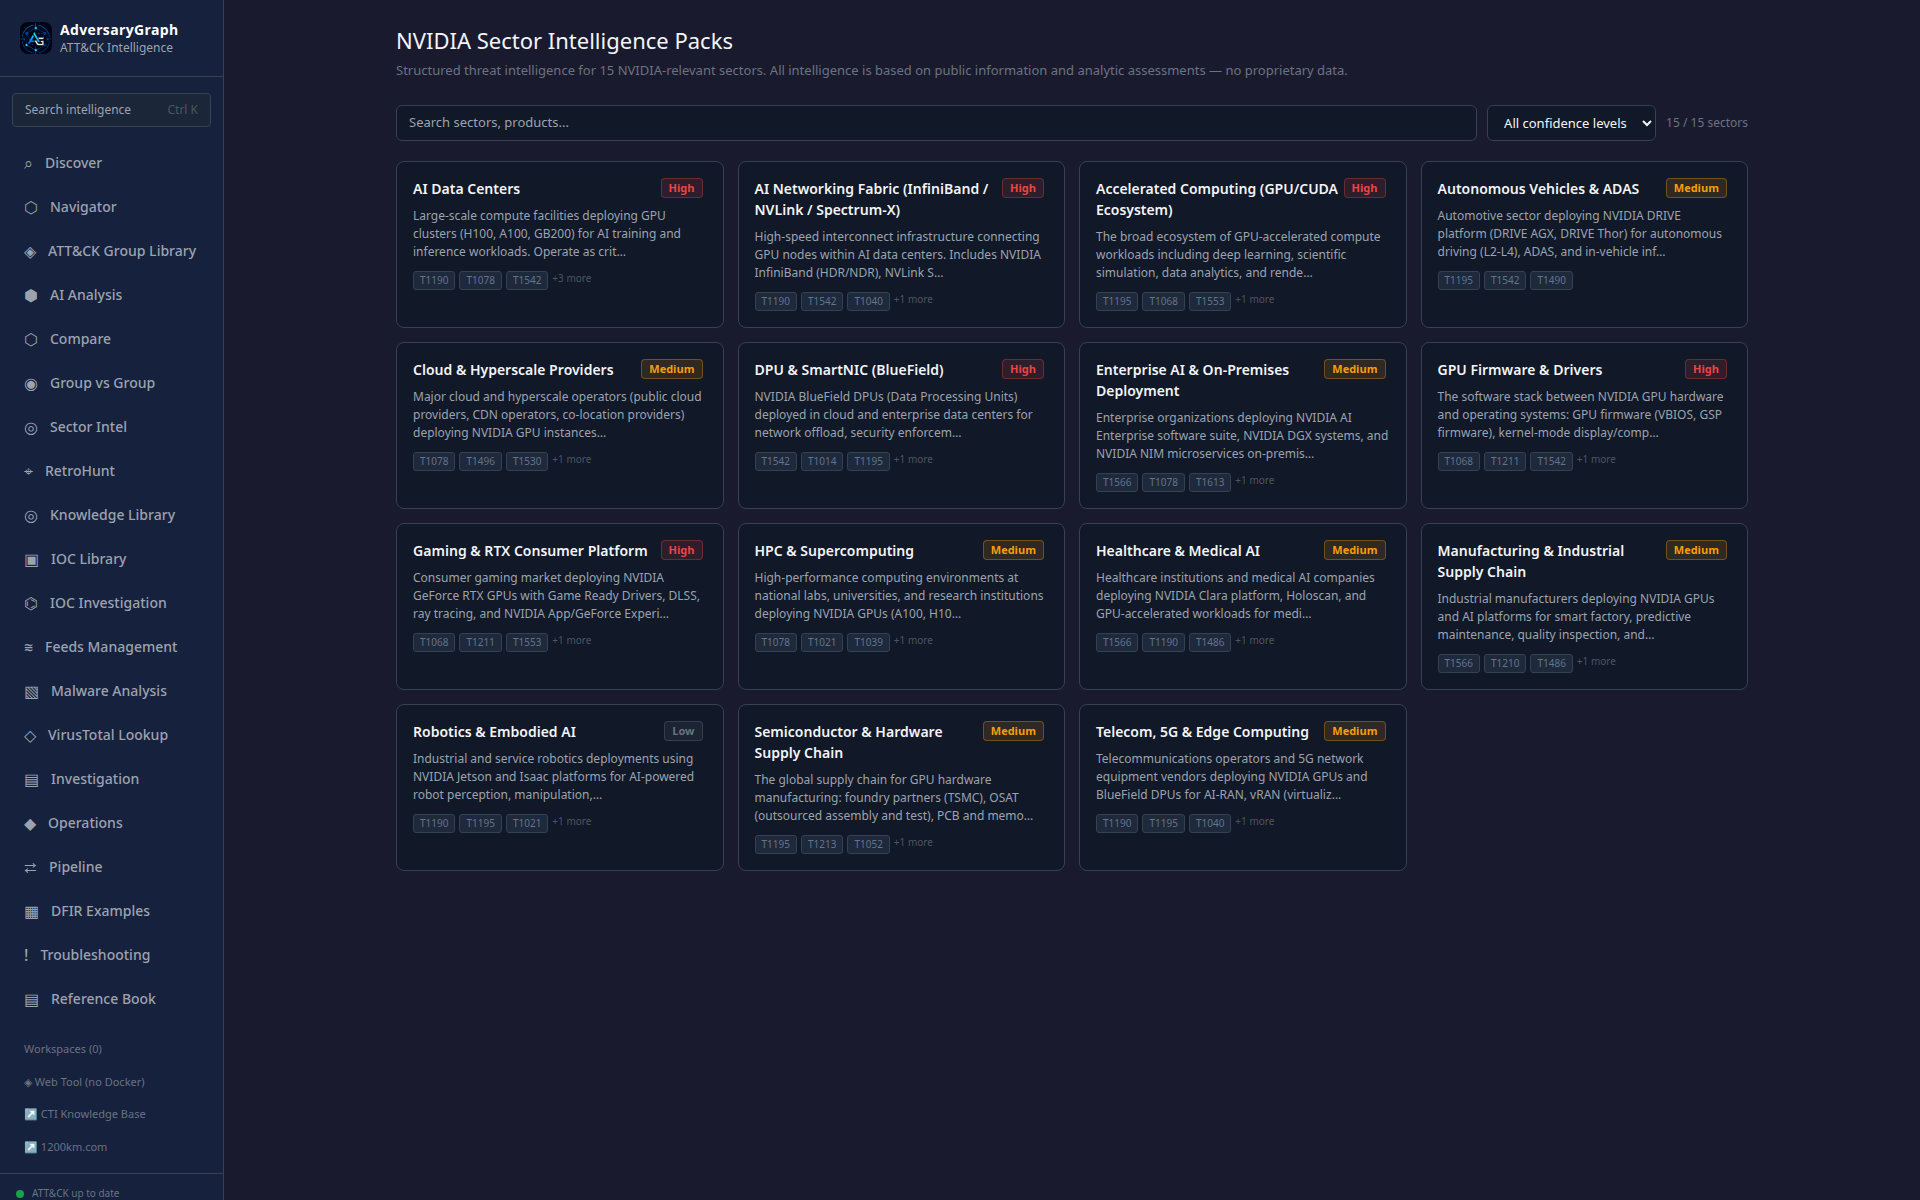
Task: Click the Group vs Group circle icon
Action: (x=31, y=384)
